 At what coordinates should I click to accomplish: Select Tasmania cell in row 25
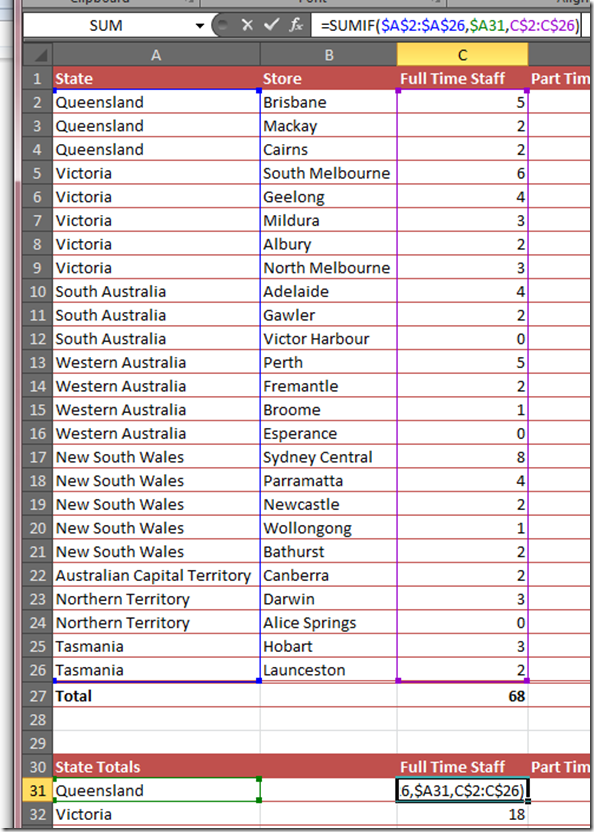click(x=157, y=646)
